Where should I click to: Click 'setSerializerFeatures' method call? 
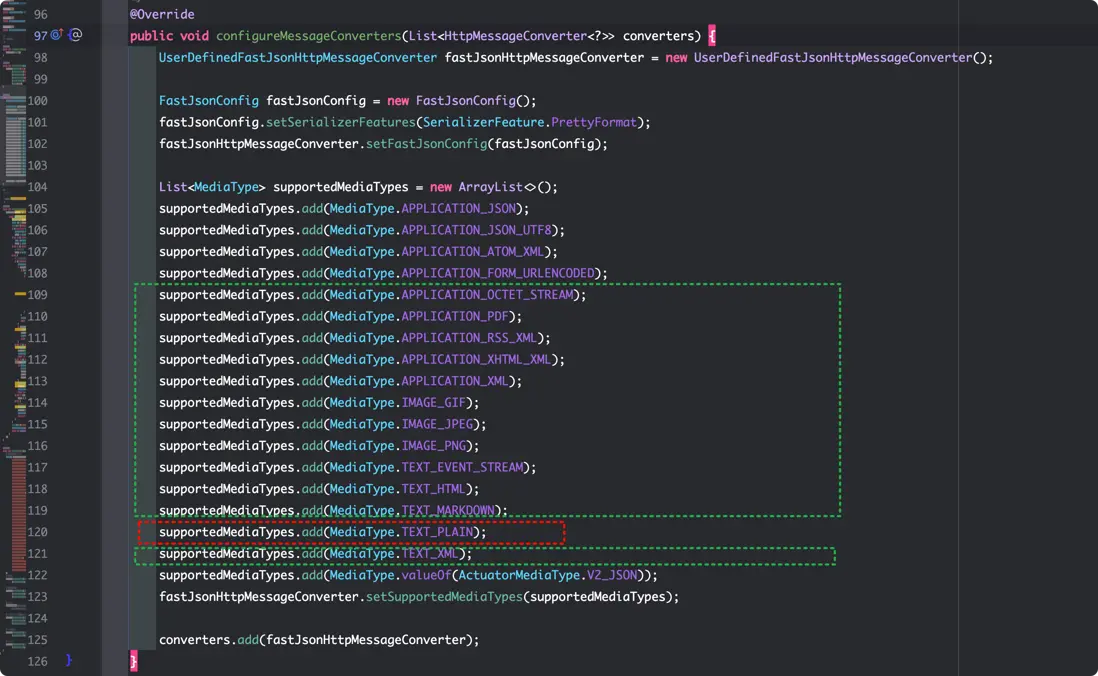pos(340,123)
